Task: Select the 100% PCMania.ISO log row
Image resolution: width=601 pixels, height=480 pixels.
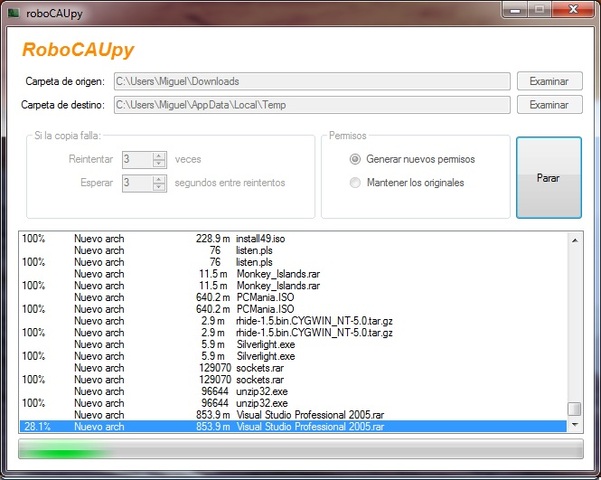Action: 293,309
